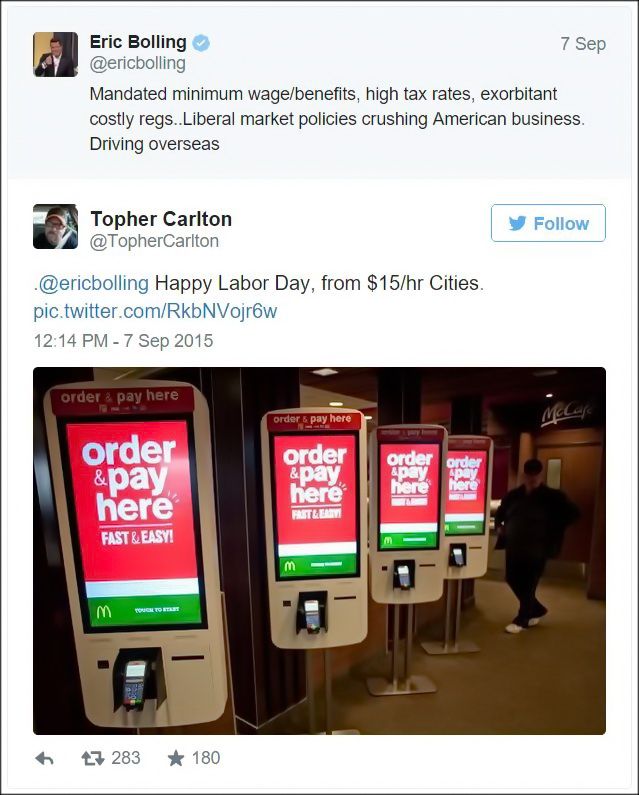Image resolution: width=639 pixels, height=795 pixels.
Task: Open Eric Bolling's profile picture
Action: [55, 54]
